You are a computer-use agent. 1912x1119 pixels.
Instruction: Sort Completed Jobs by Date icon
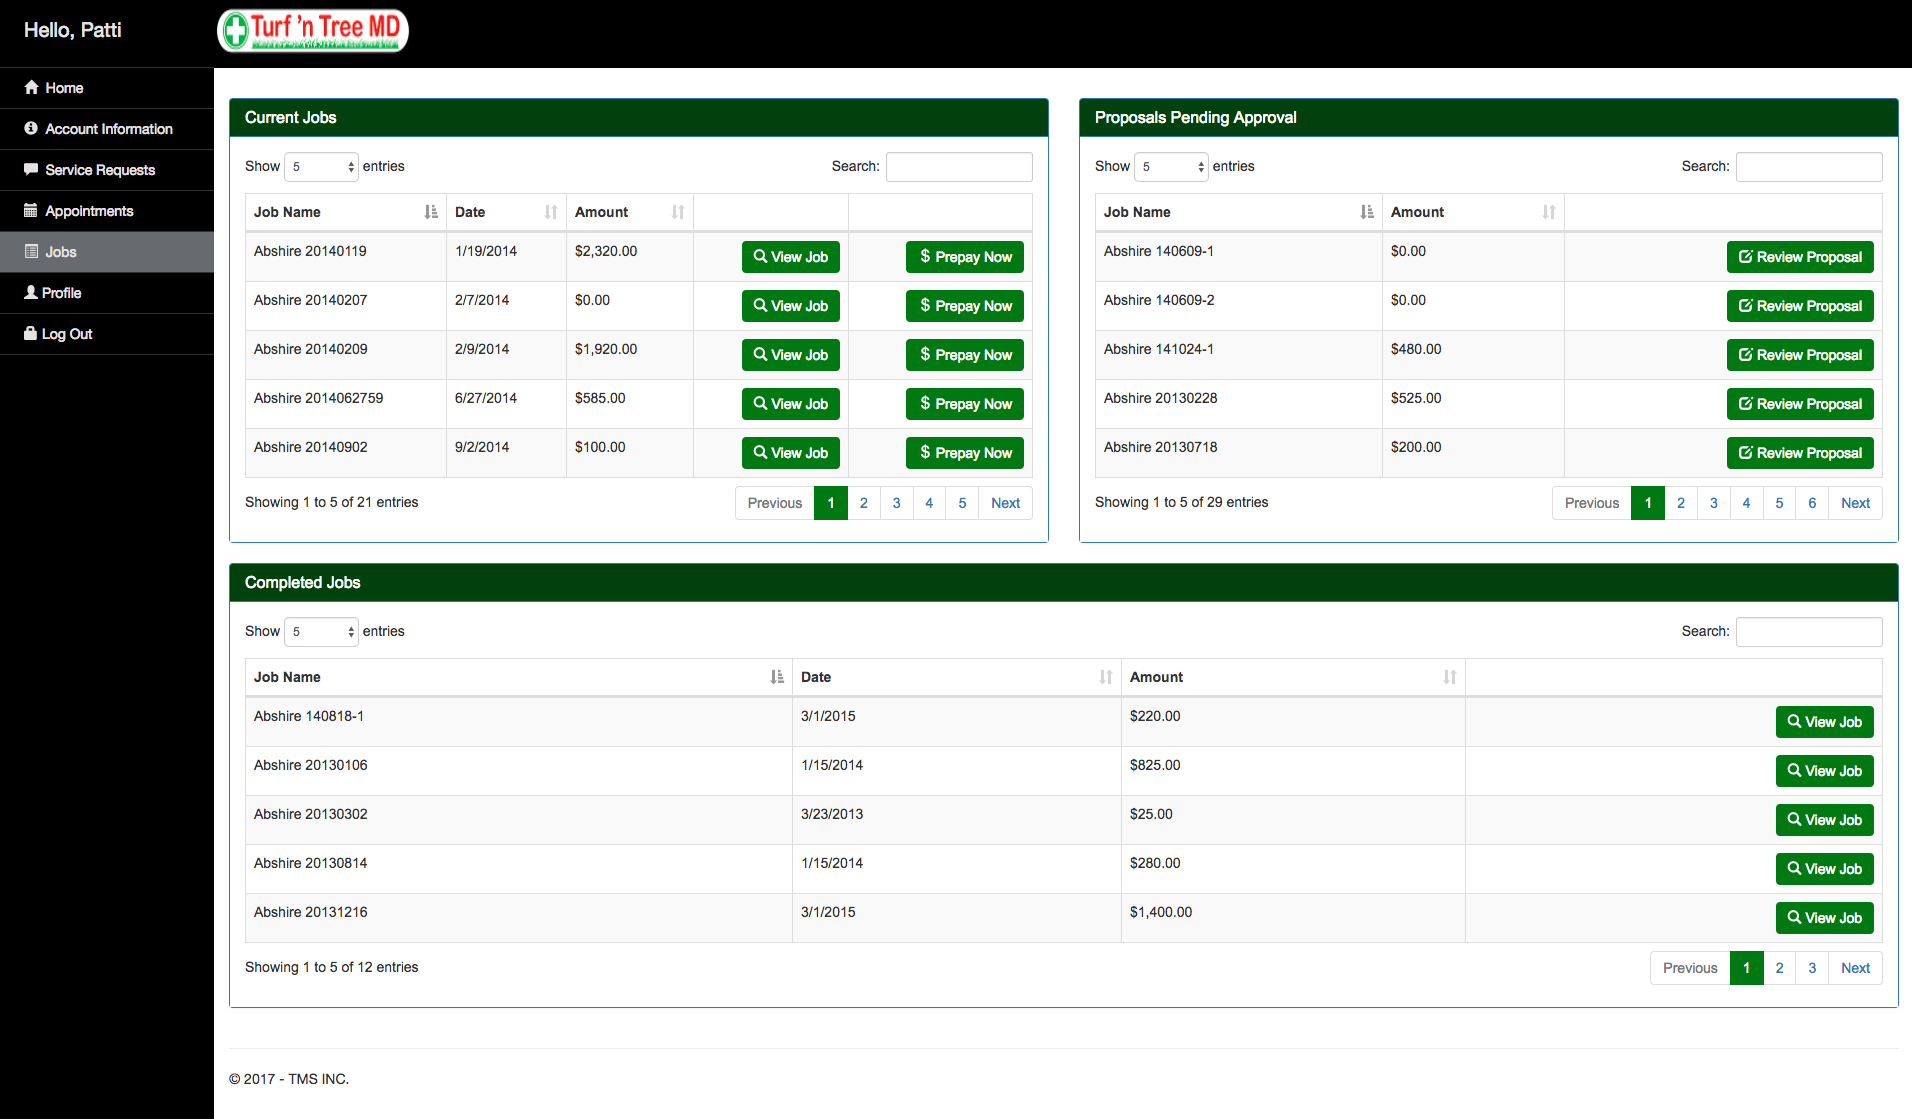point(1106,677)
